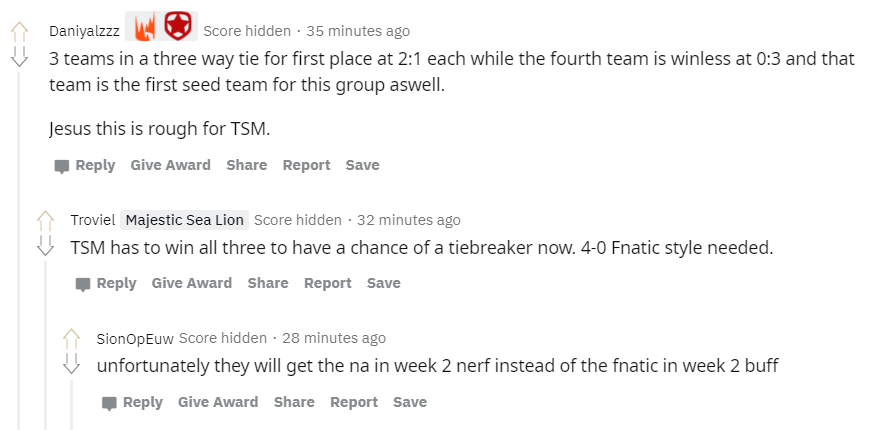Collapse Daniyalzzz's thread via the vertical line

tap(19, 251)
